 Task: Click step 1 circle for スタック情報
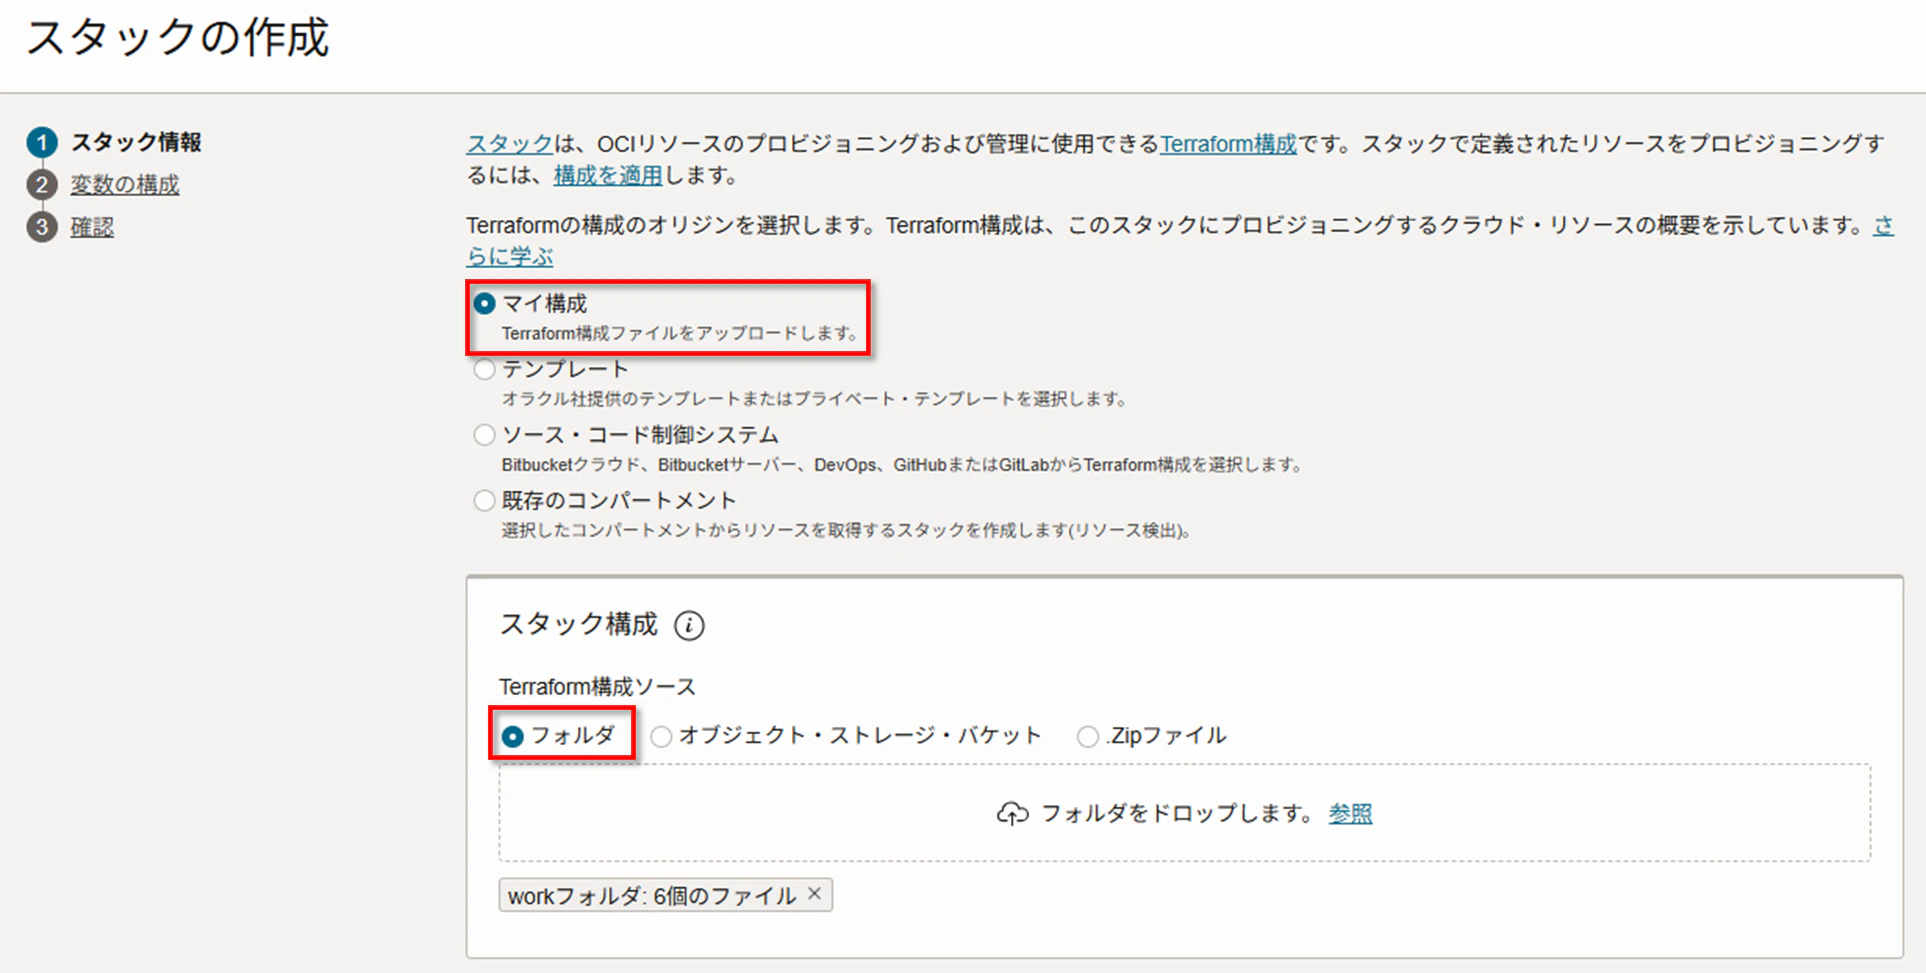(x=41, y=142)
